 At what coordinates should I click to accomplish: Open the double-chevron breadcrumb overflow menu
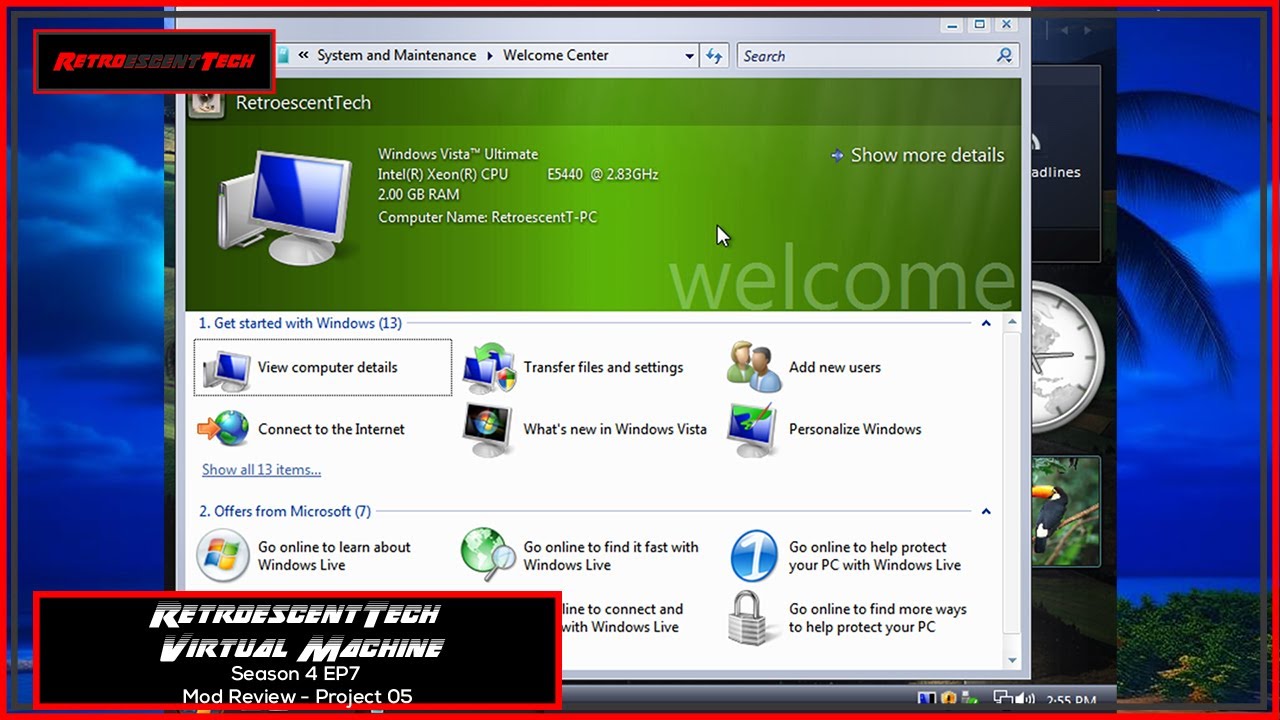coord(303,56)
